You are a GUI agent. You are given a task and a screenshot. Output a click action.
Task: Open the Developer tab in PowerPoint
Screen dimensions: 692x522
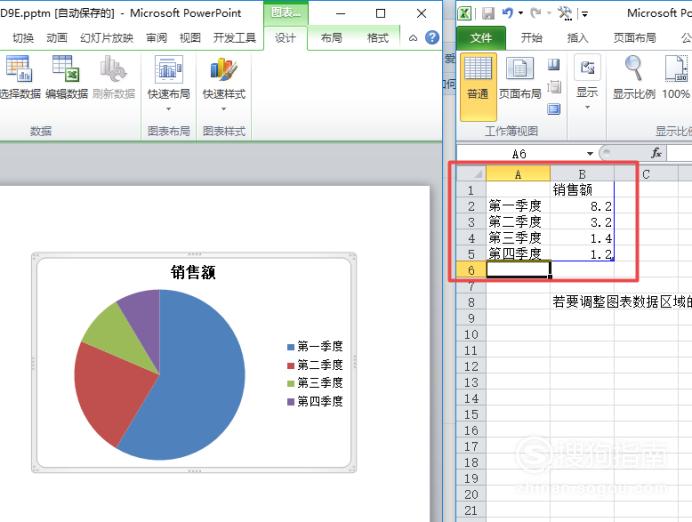(x=234, y=38)
